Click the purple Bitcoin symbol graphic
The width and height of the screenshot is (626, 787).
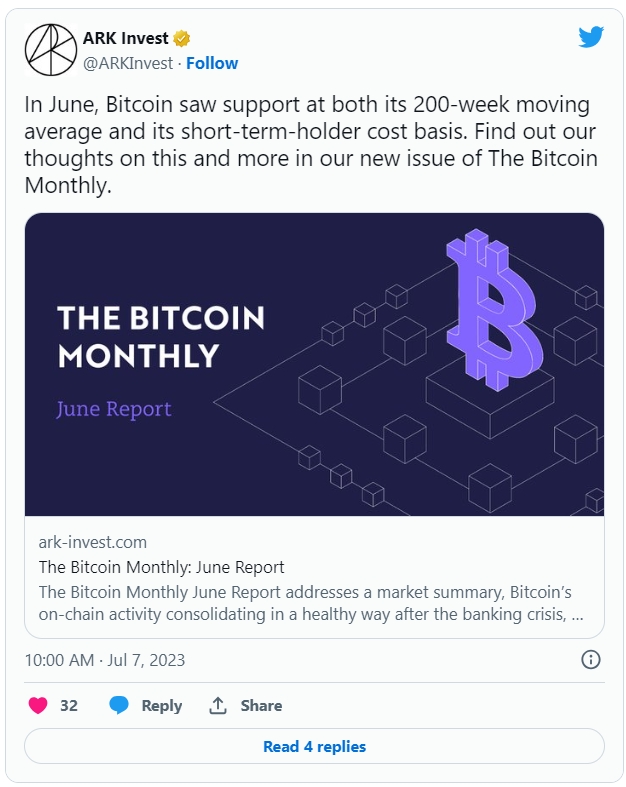(494, 310)
